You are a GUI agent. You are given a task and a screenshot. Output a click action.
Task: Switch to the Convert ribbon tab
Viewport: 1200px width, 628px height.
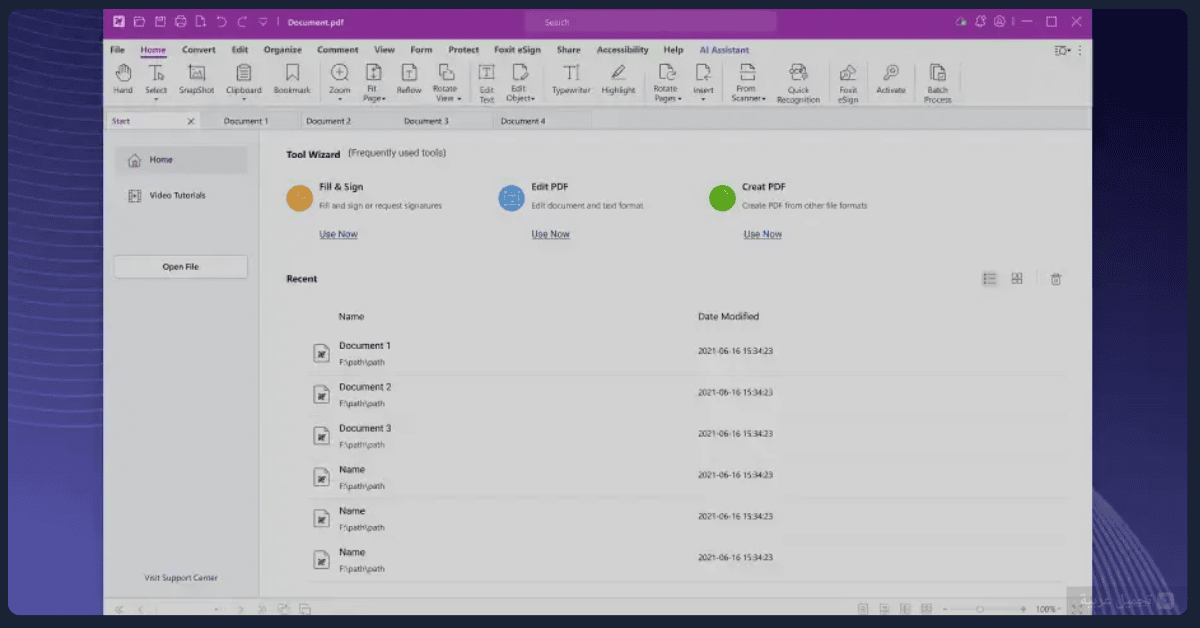coord(199,50)
